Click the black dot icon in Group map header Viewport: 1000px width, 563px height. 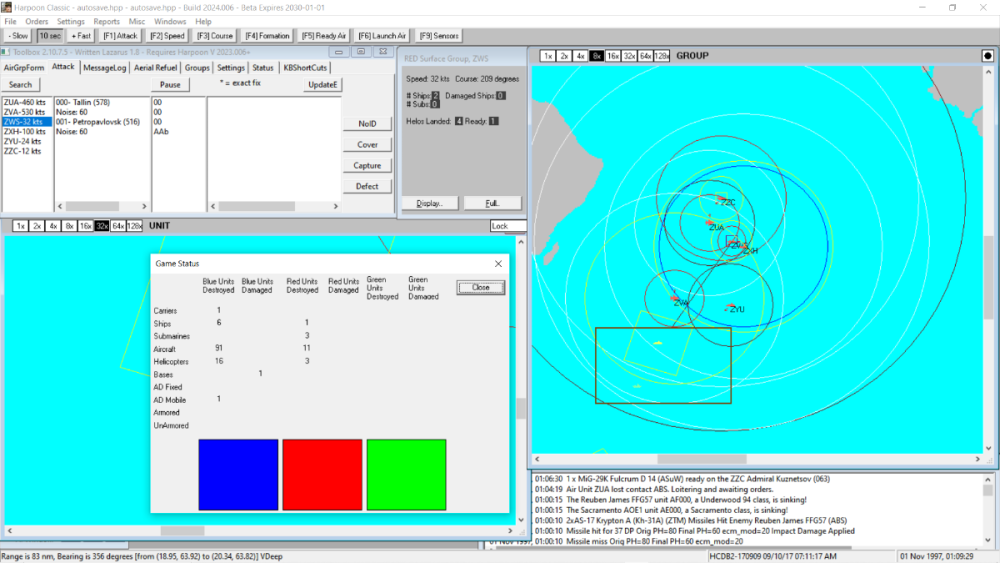click(988, 56)
